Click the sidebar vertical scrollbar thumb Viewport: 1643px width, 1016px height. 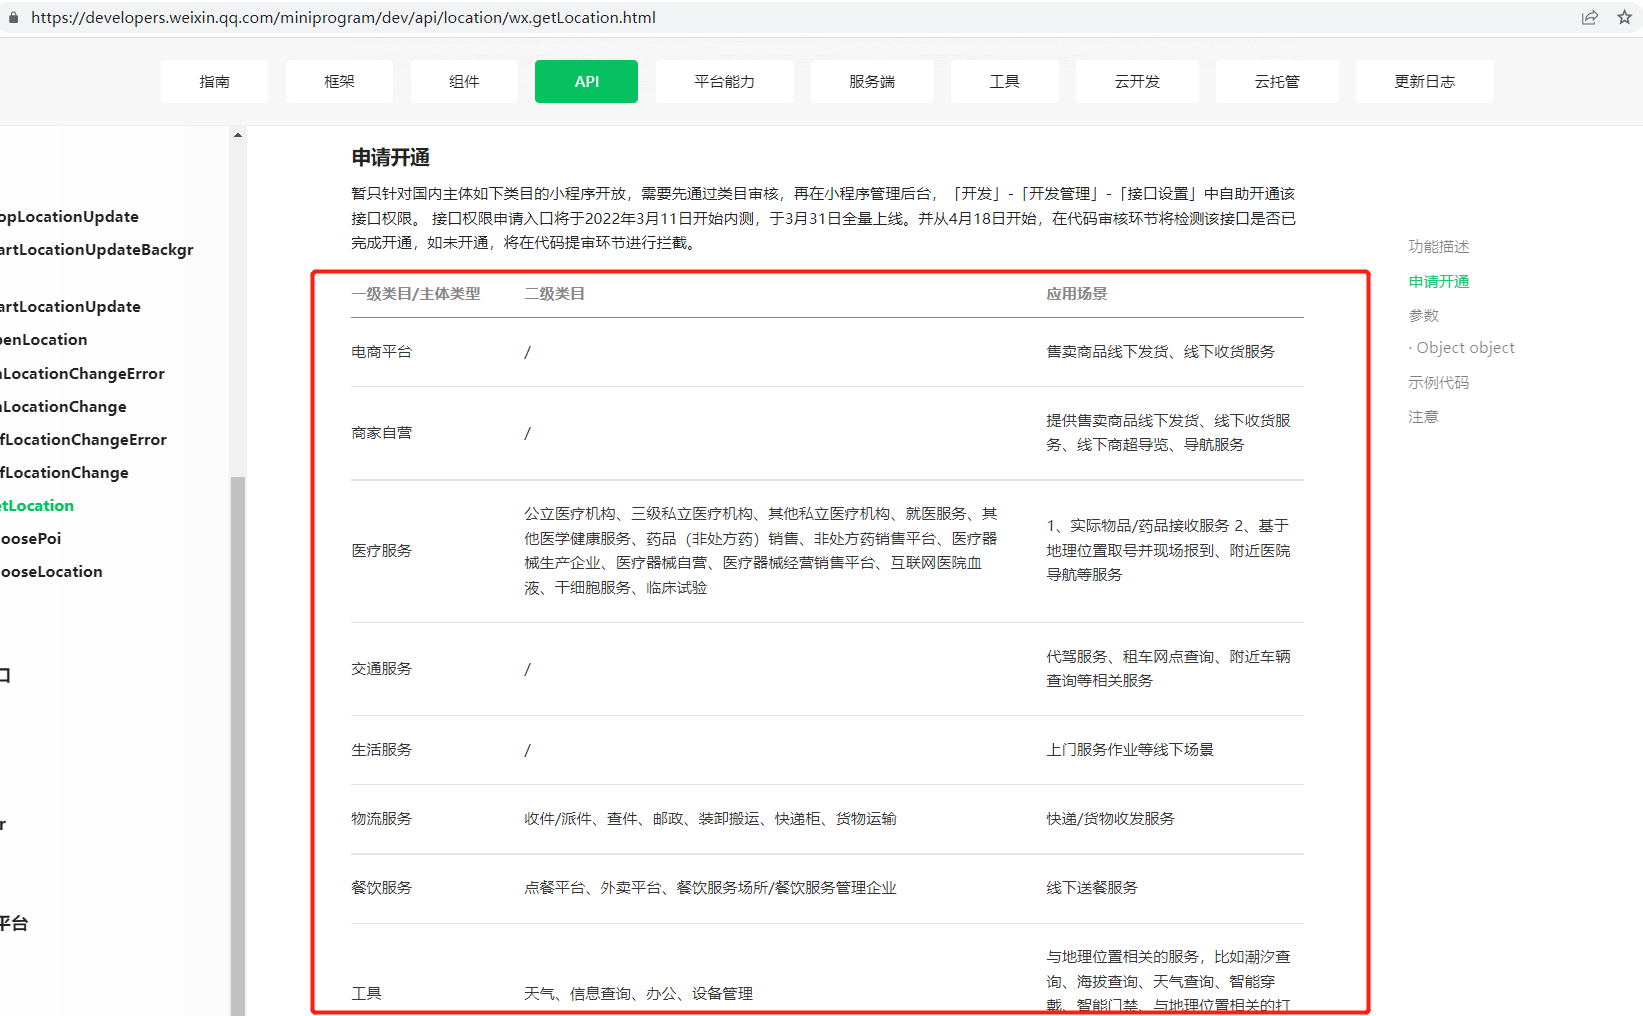pyautogui.click(x=238, y=740)
